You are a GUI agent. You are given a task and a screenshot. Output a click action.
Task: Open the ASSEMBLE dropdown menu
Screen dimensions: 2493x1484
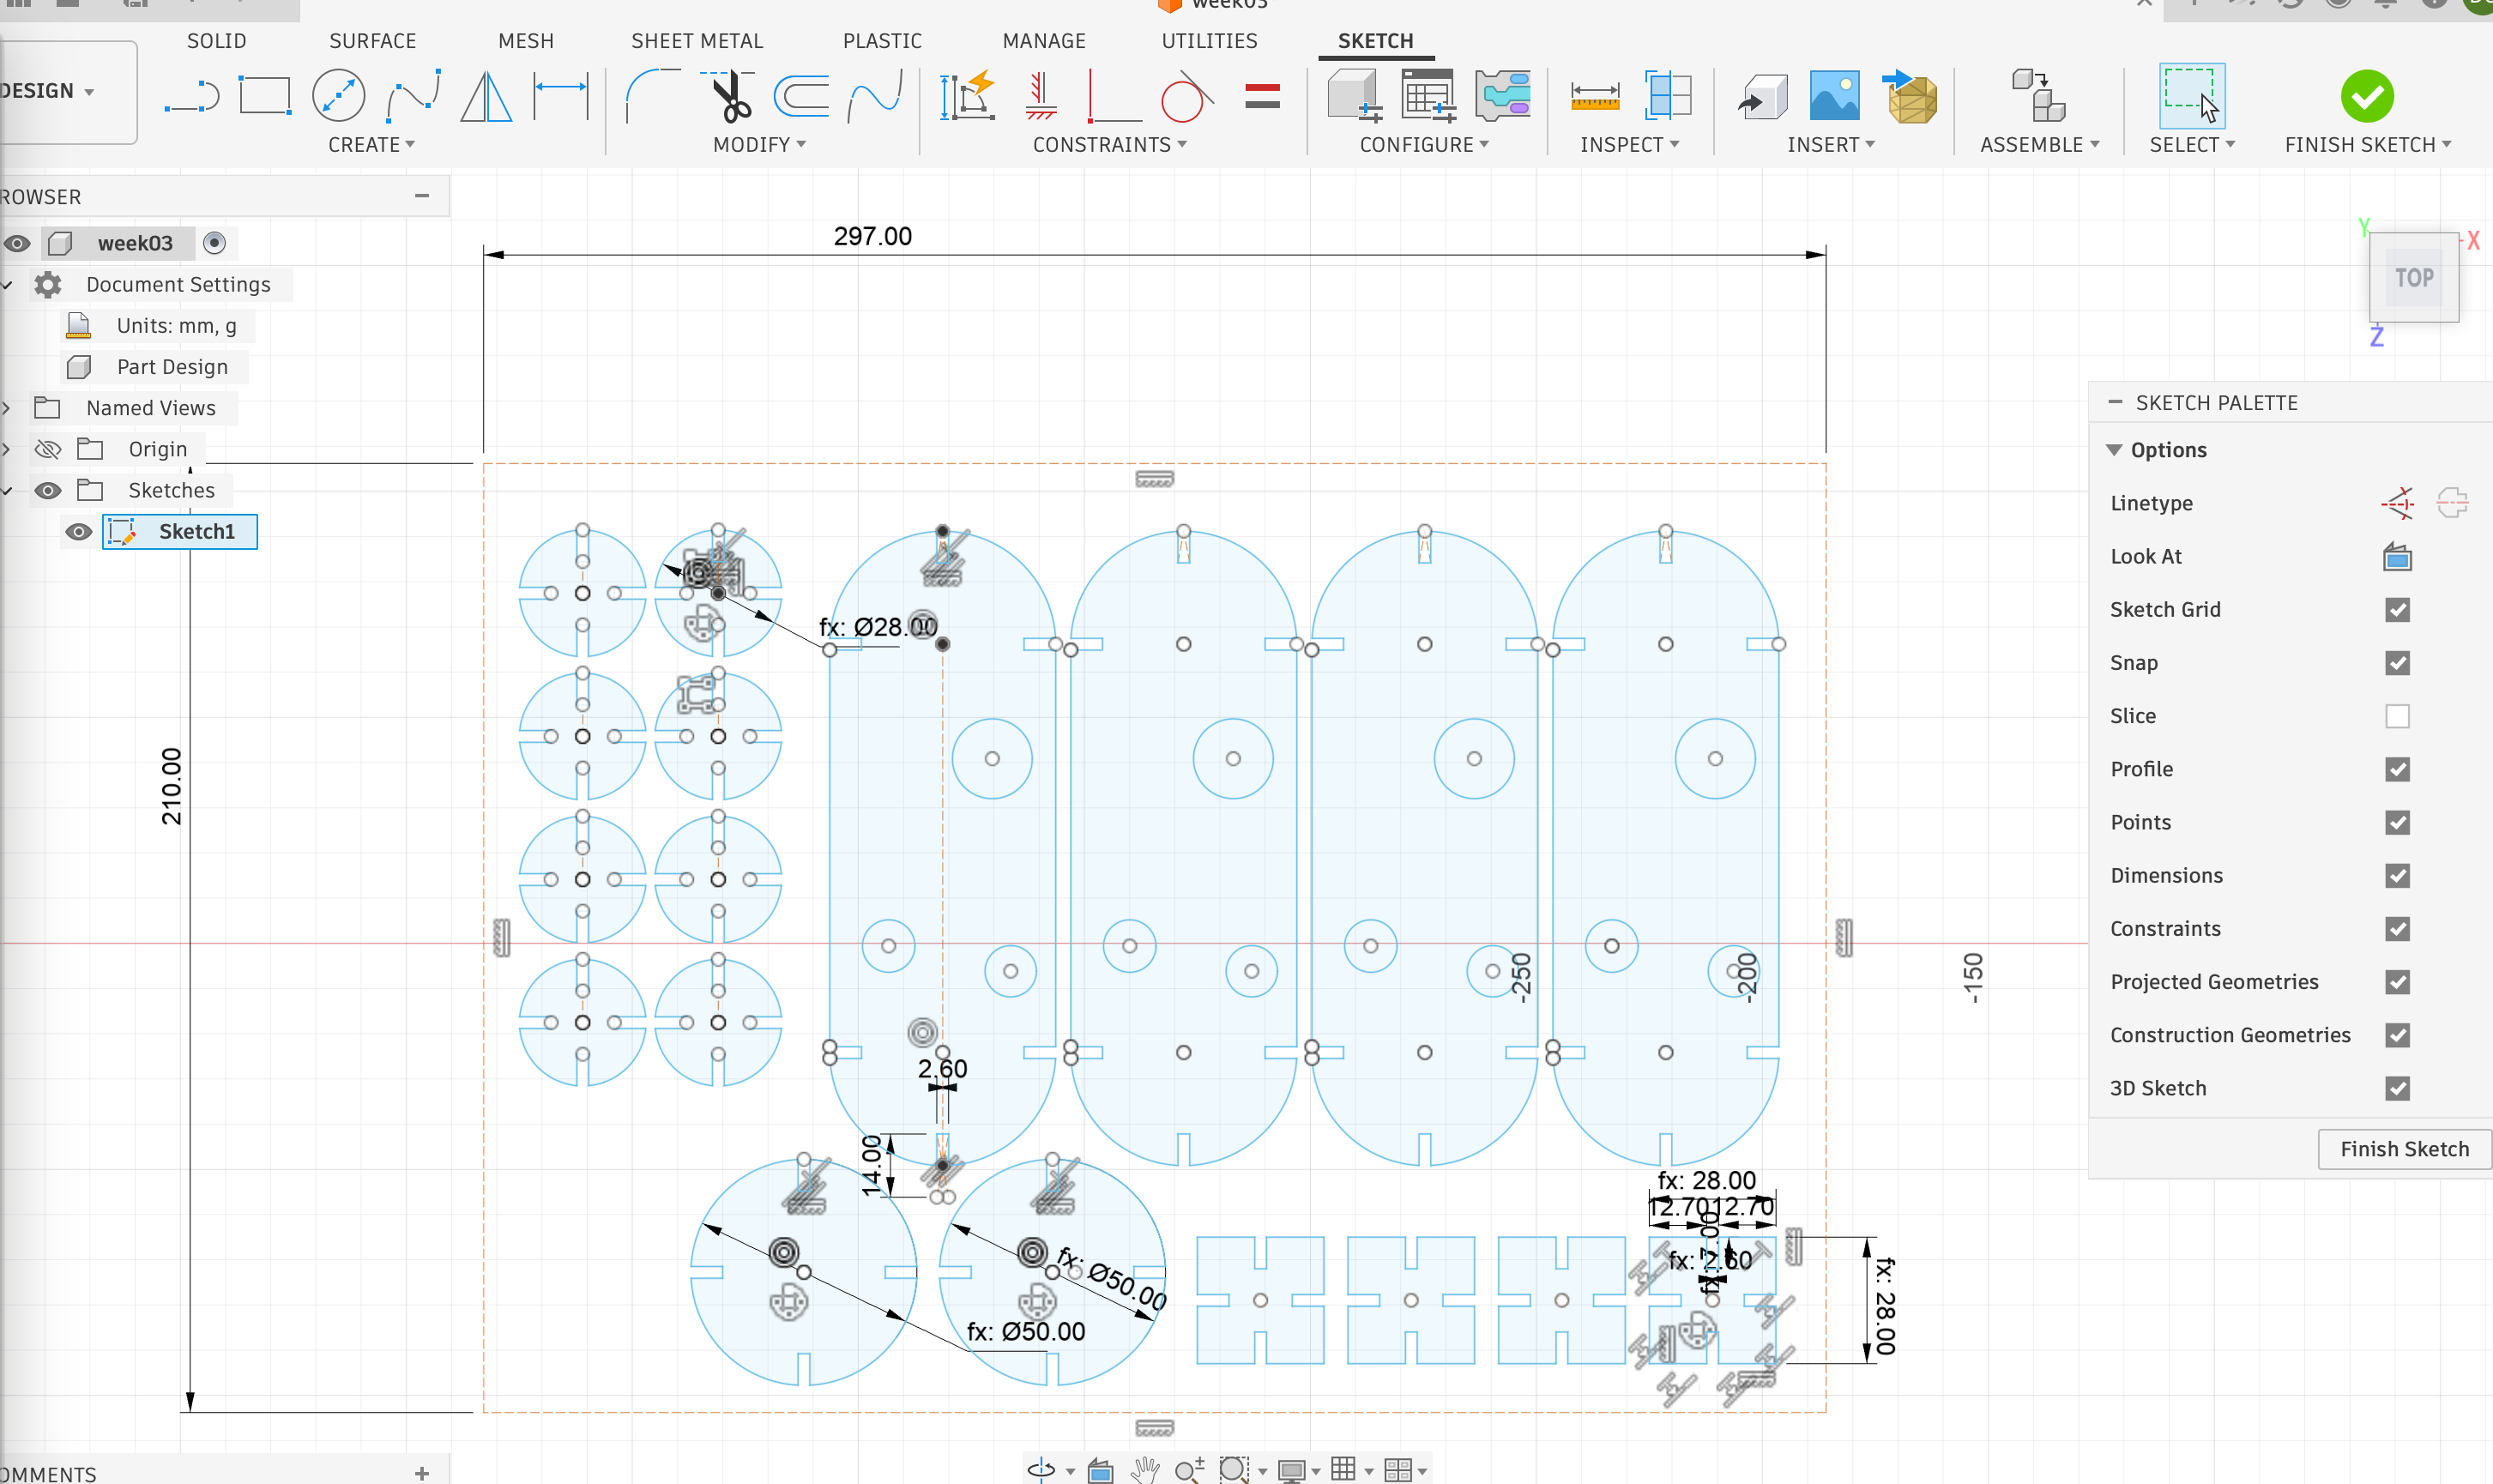point(2039,145)
